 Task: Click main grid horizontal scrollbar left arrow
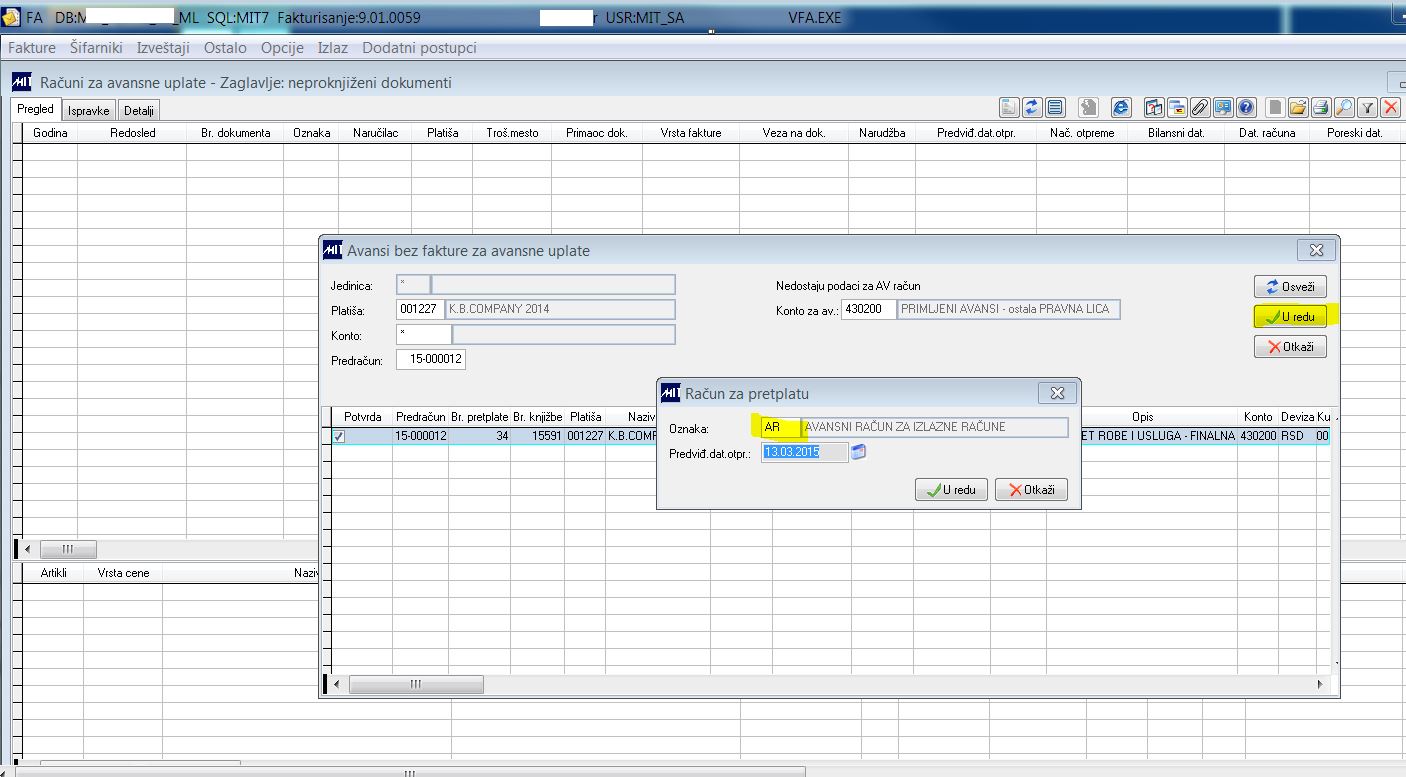[x=26, y=549]
